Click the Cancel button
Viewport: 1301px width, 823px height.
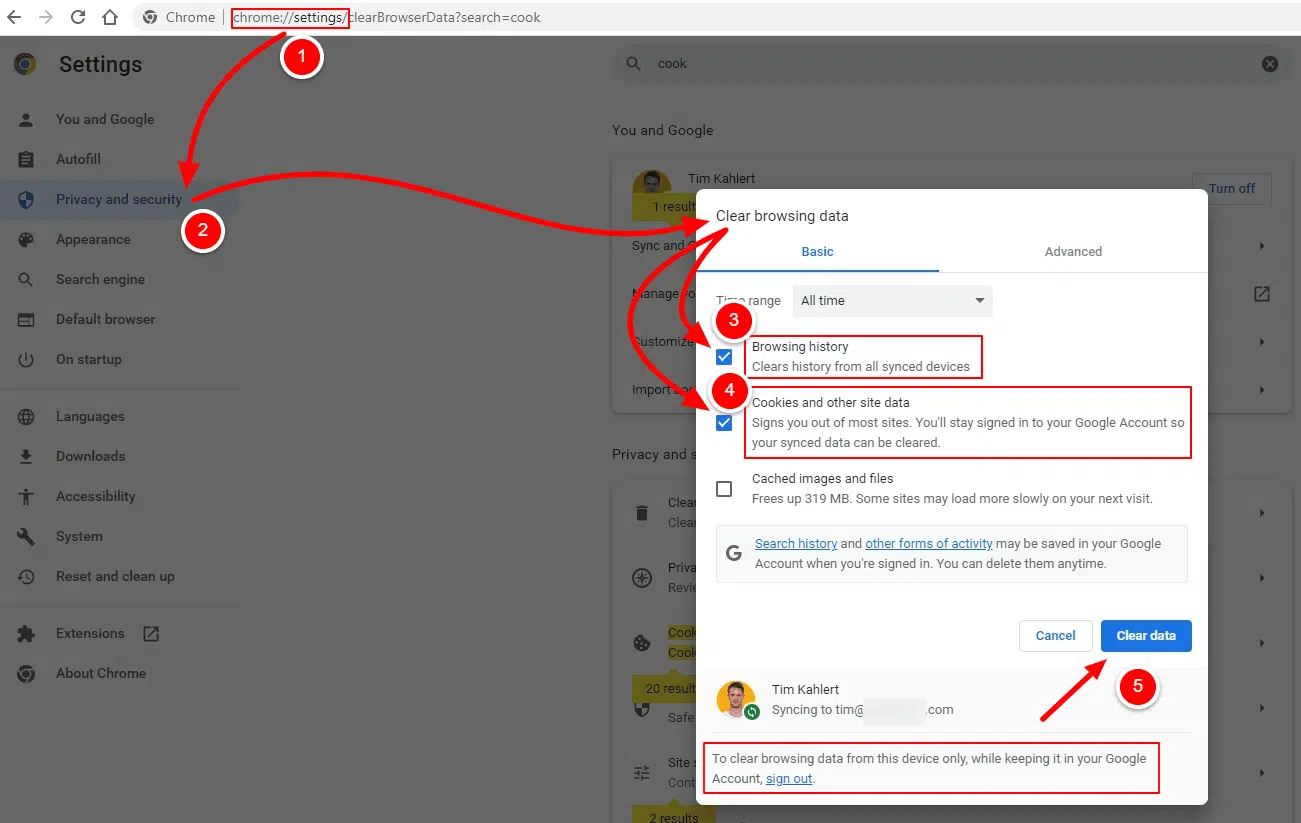[x=1055, y=636]
